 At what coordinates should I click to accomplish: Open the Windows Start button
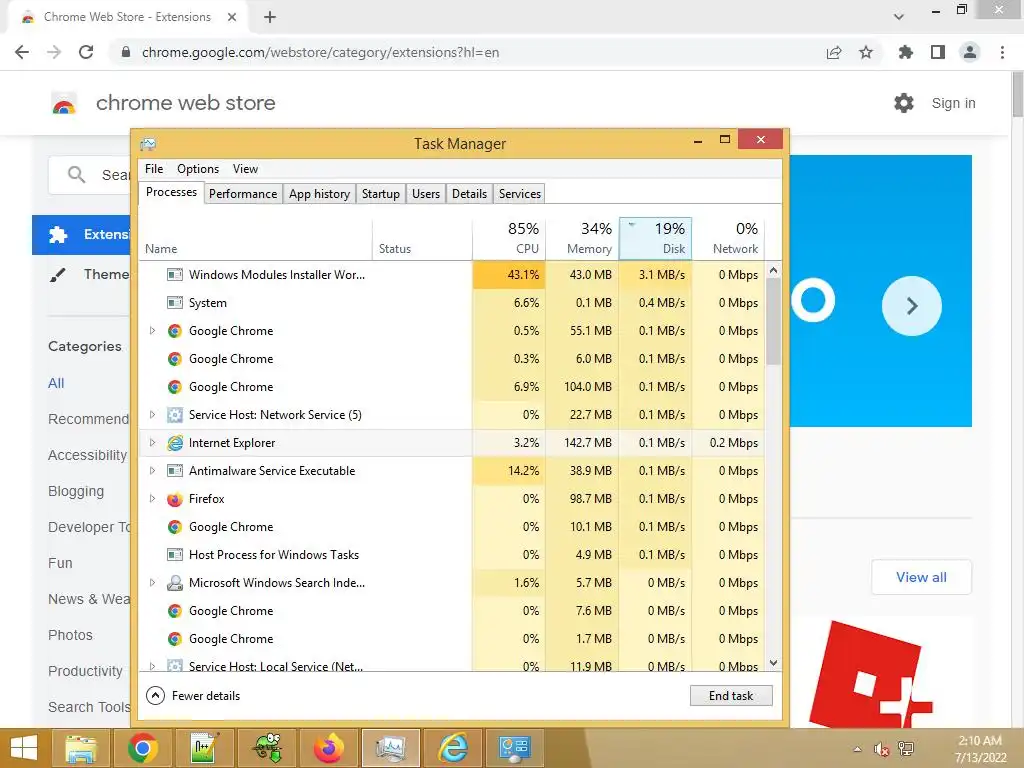[24, 748]
